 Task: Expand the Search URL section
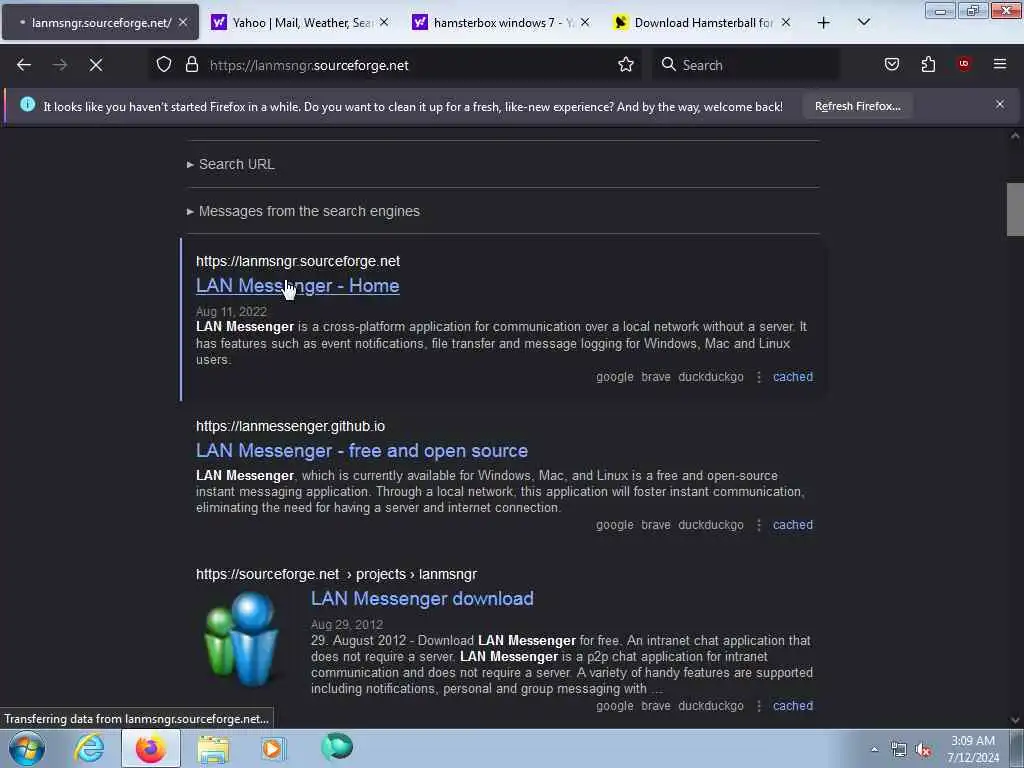(231, 164)
